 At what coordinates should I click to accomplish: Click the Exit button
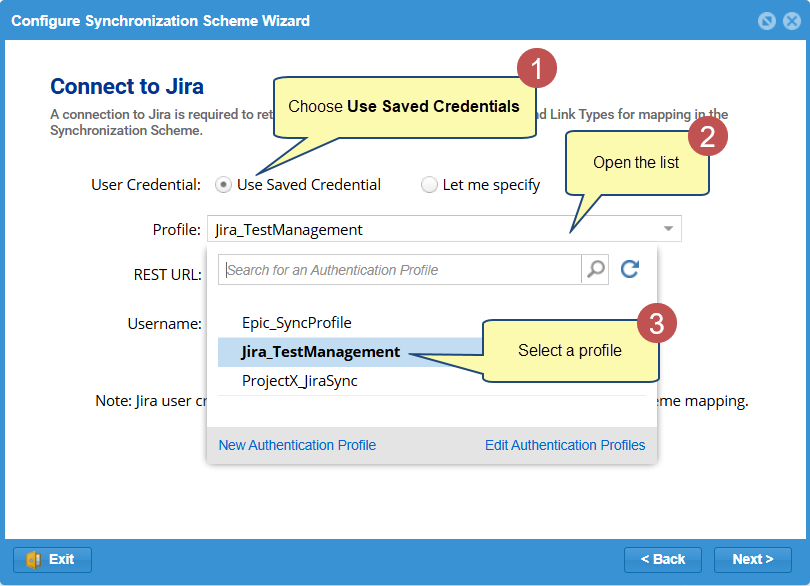pyautogui.click(x=52, y=560)
